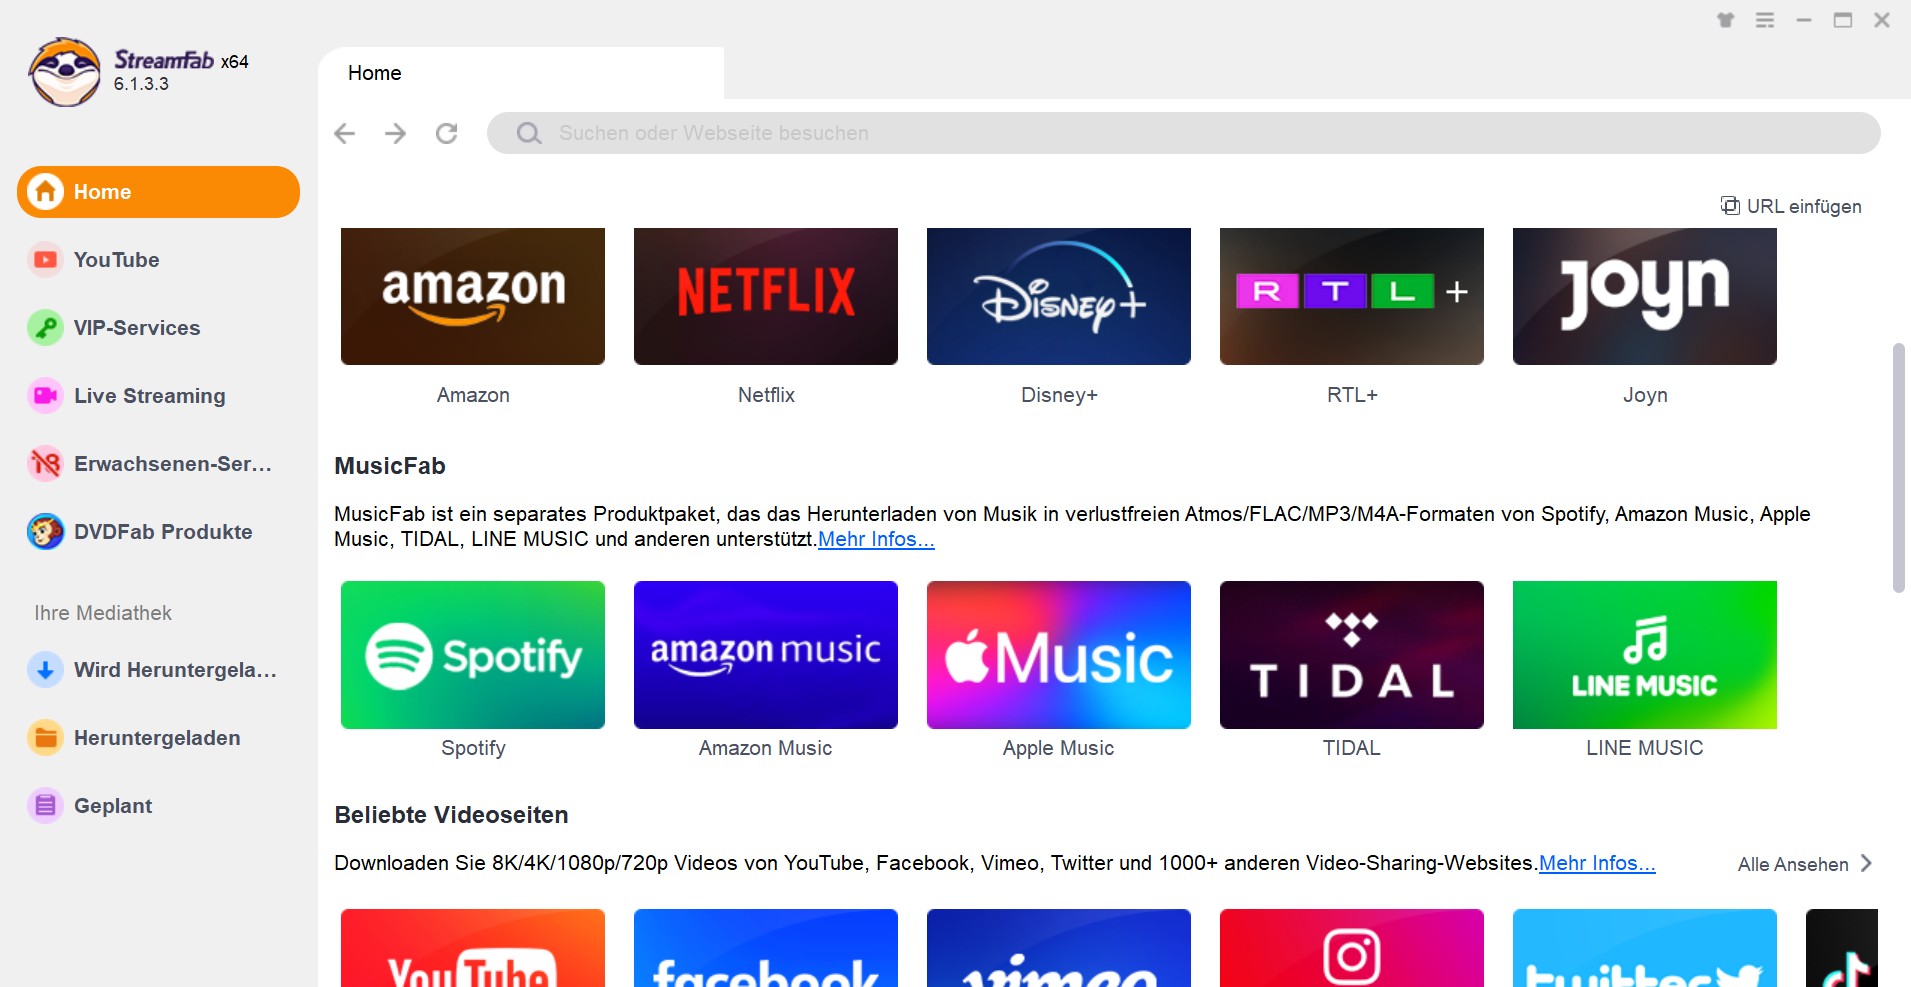Open the TIDAL music tile
Viewport: 1911px width, 987px height.
pos(1352,655)
